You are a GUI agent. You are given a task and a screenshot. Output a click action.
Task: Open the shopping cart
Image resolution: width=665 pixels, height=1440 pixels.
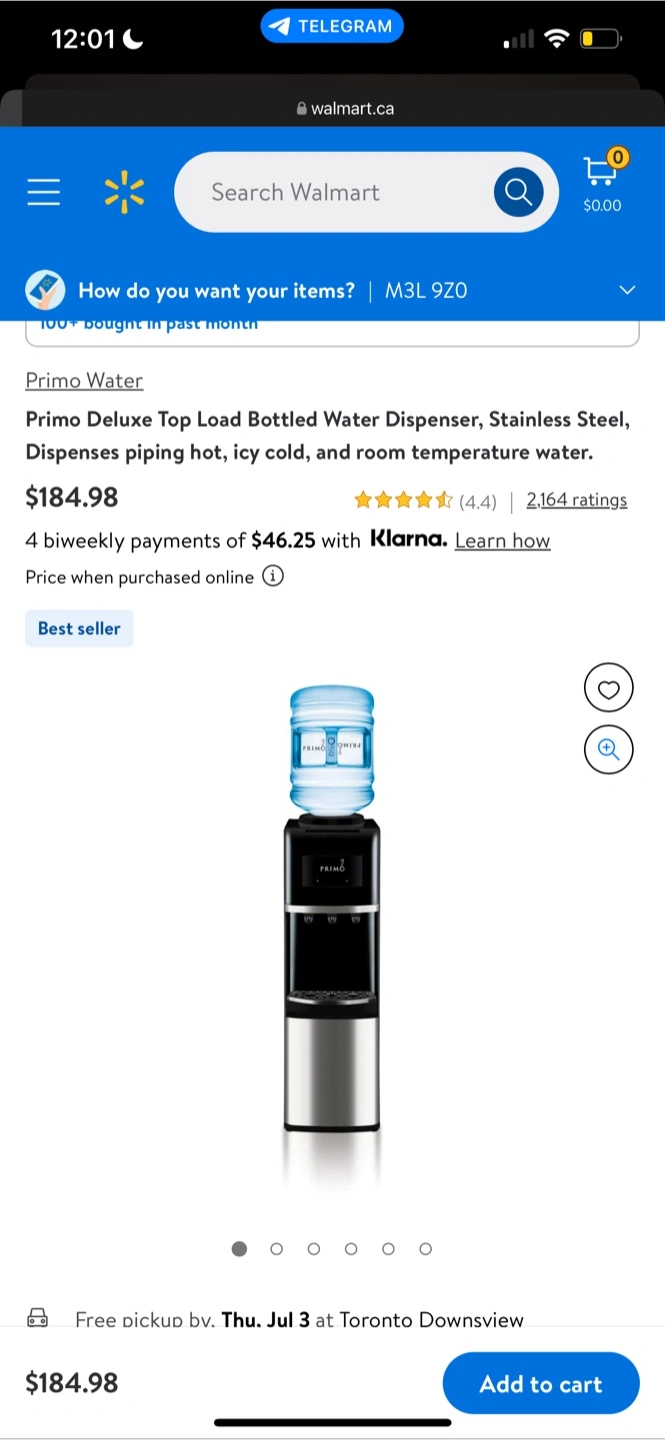[602, 181]
